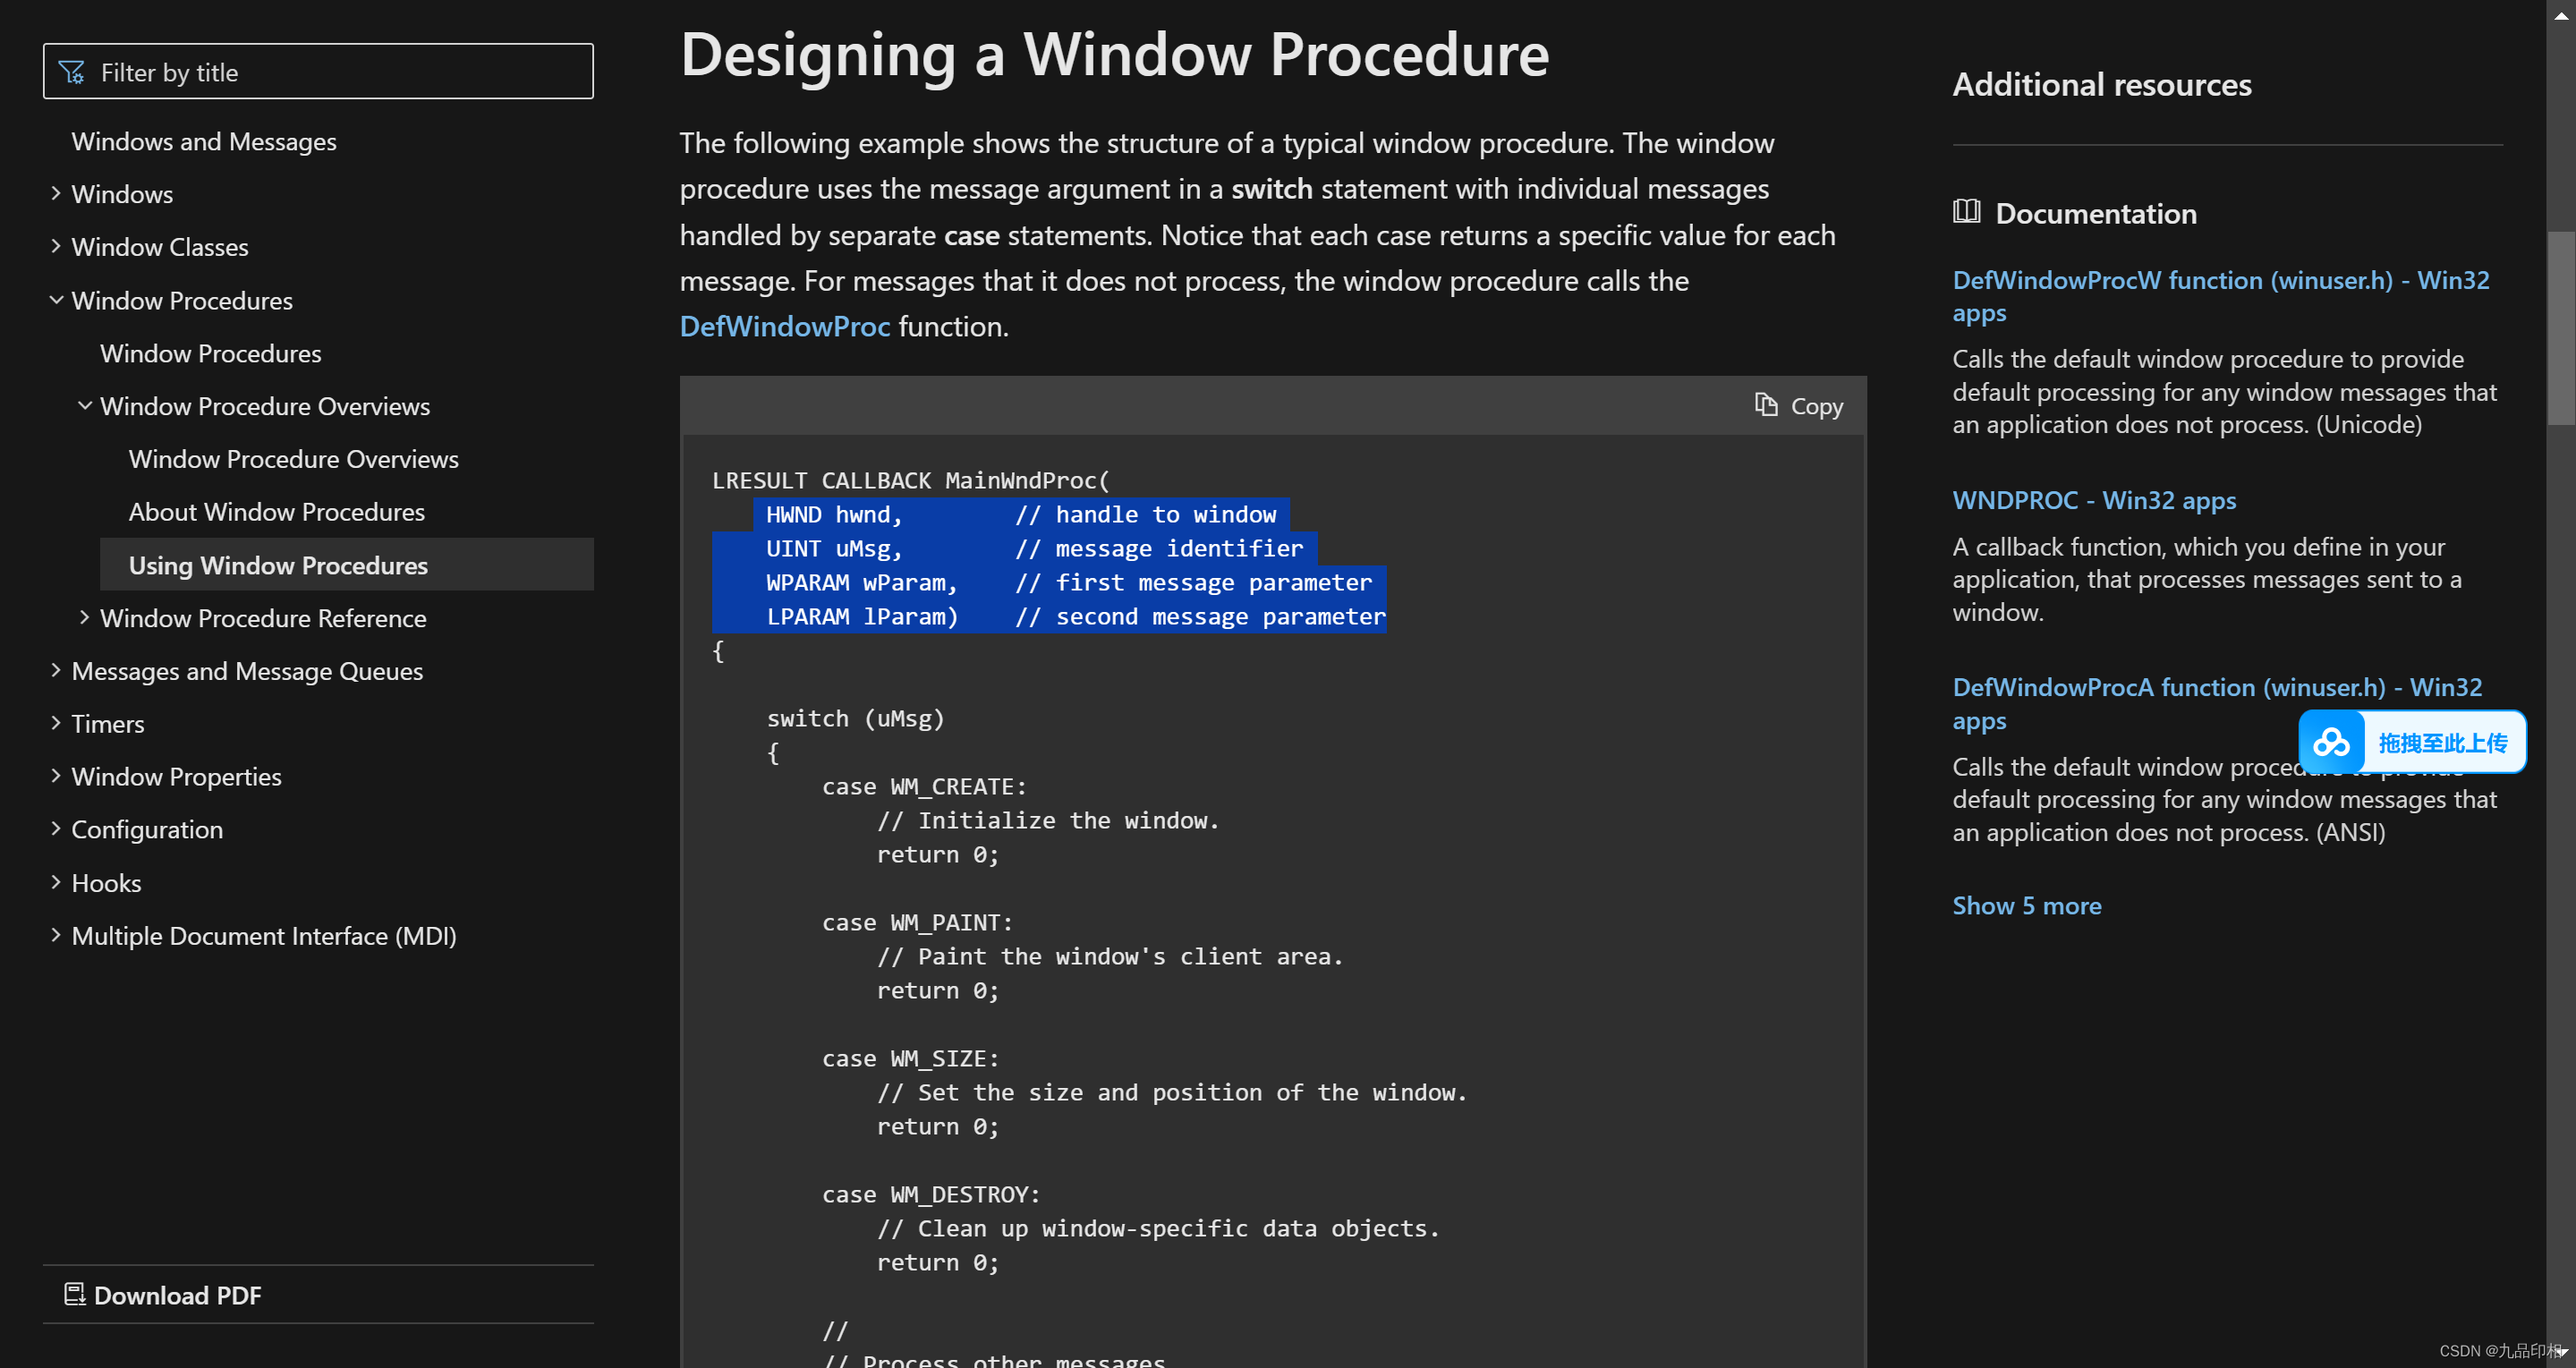Open About Window Procedures page
Screen dimensions: 2576x1368
(276, 511)
